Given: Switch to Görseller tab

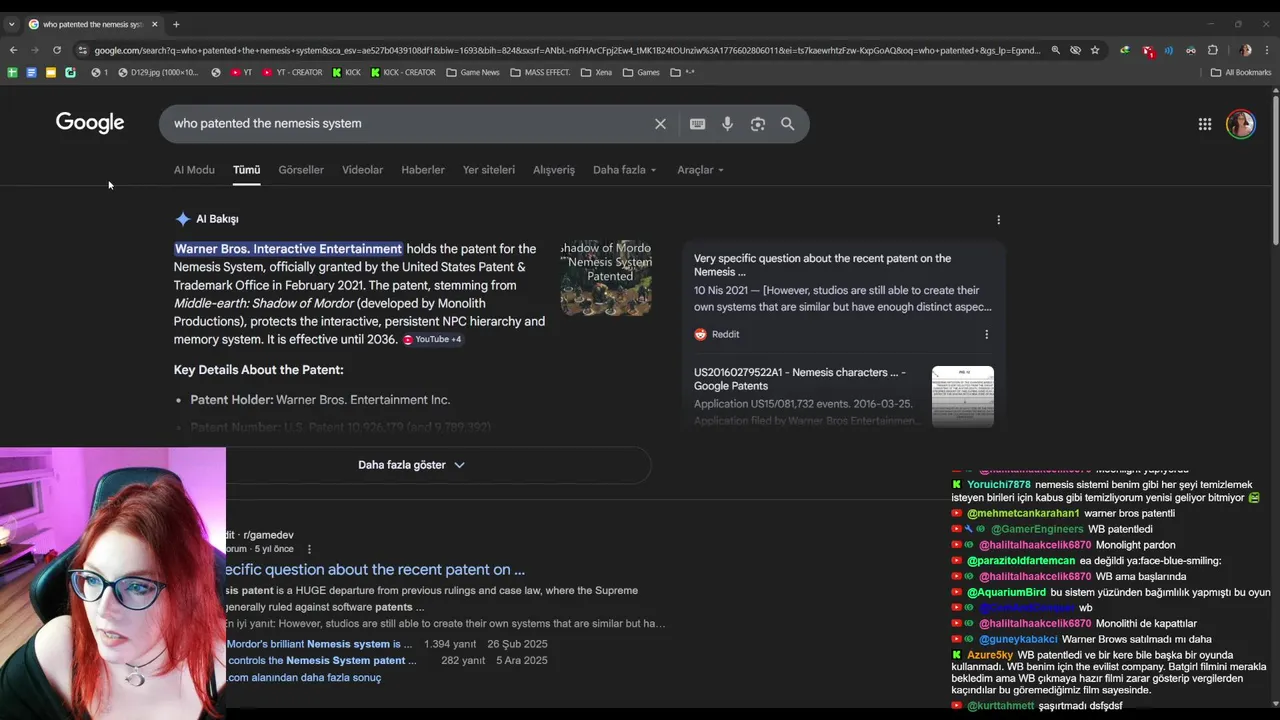Looking at the screenshot, I should tap(301, 170).
